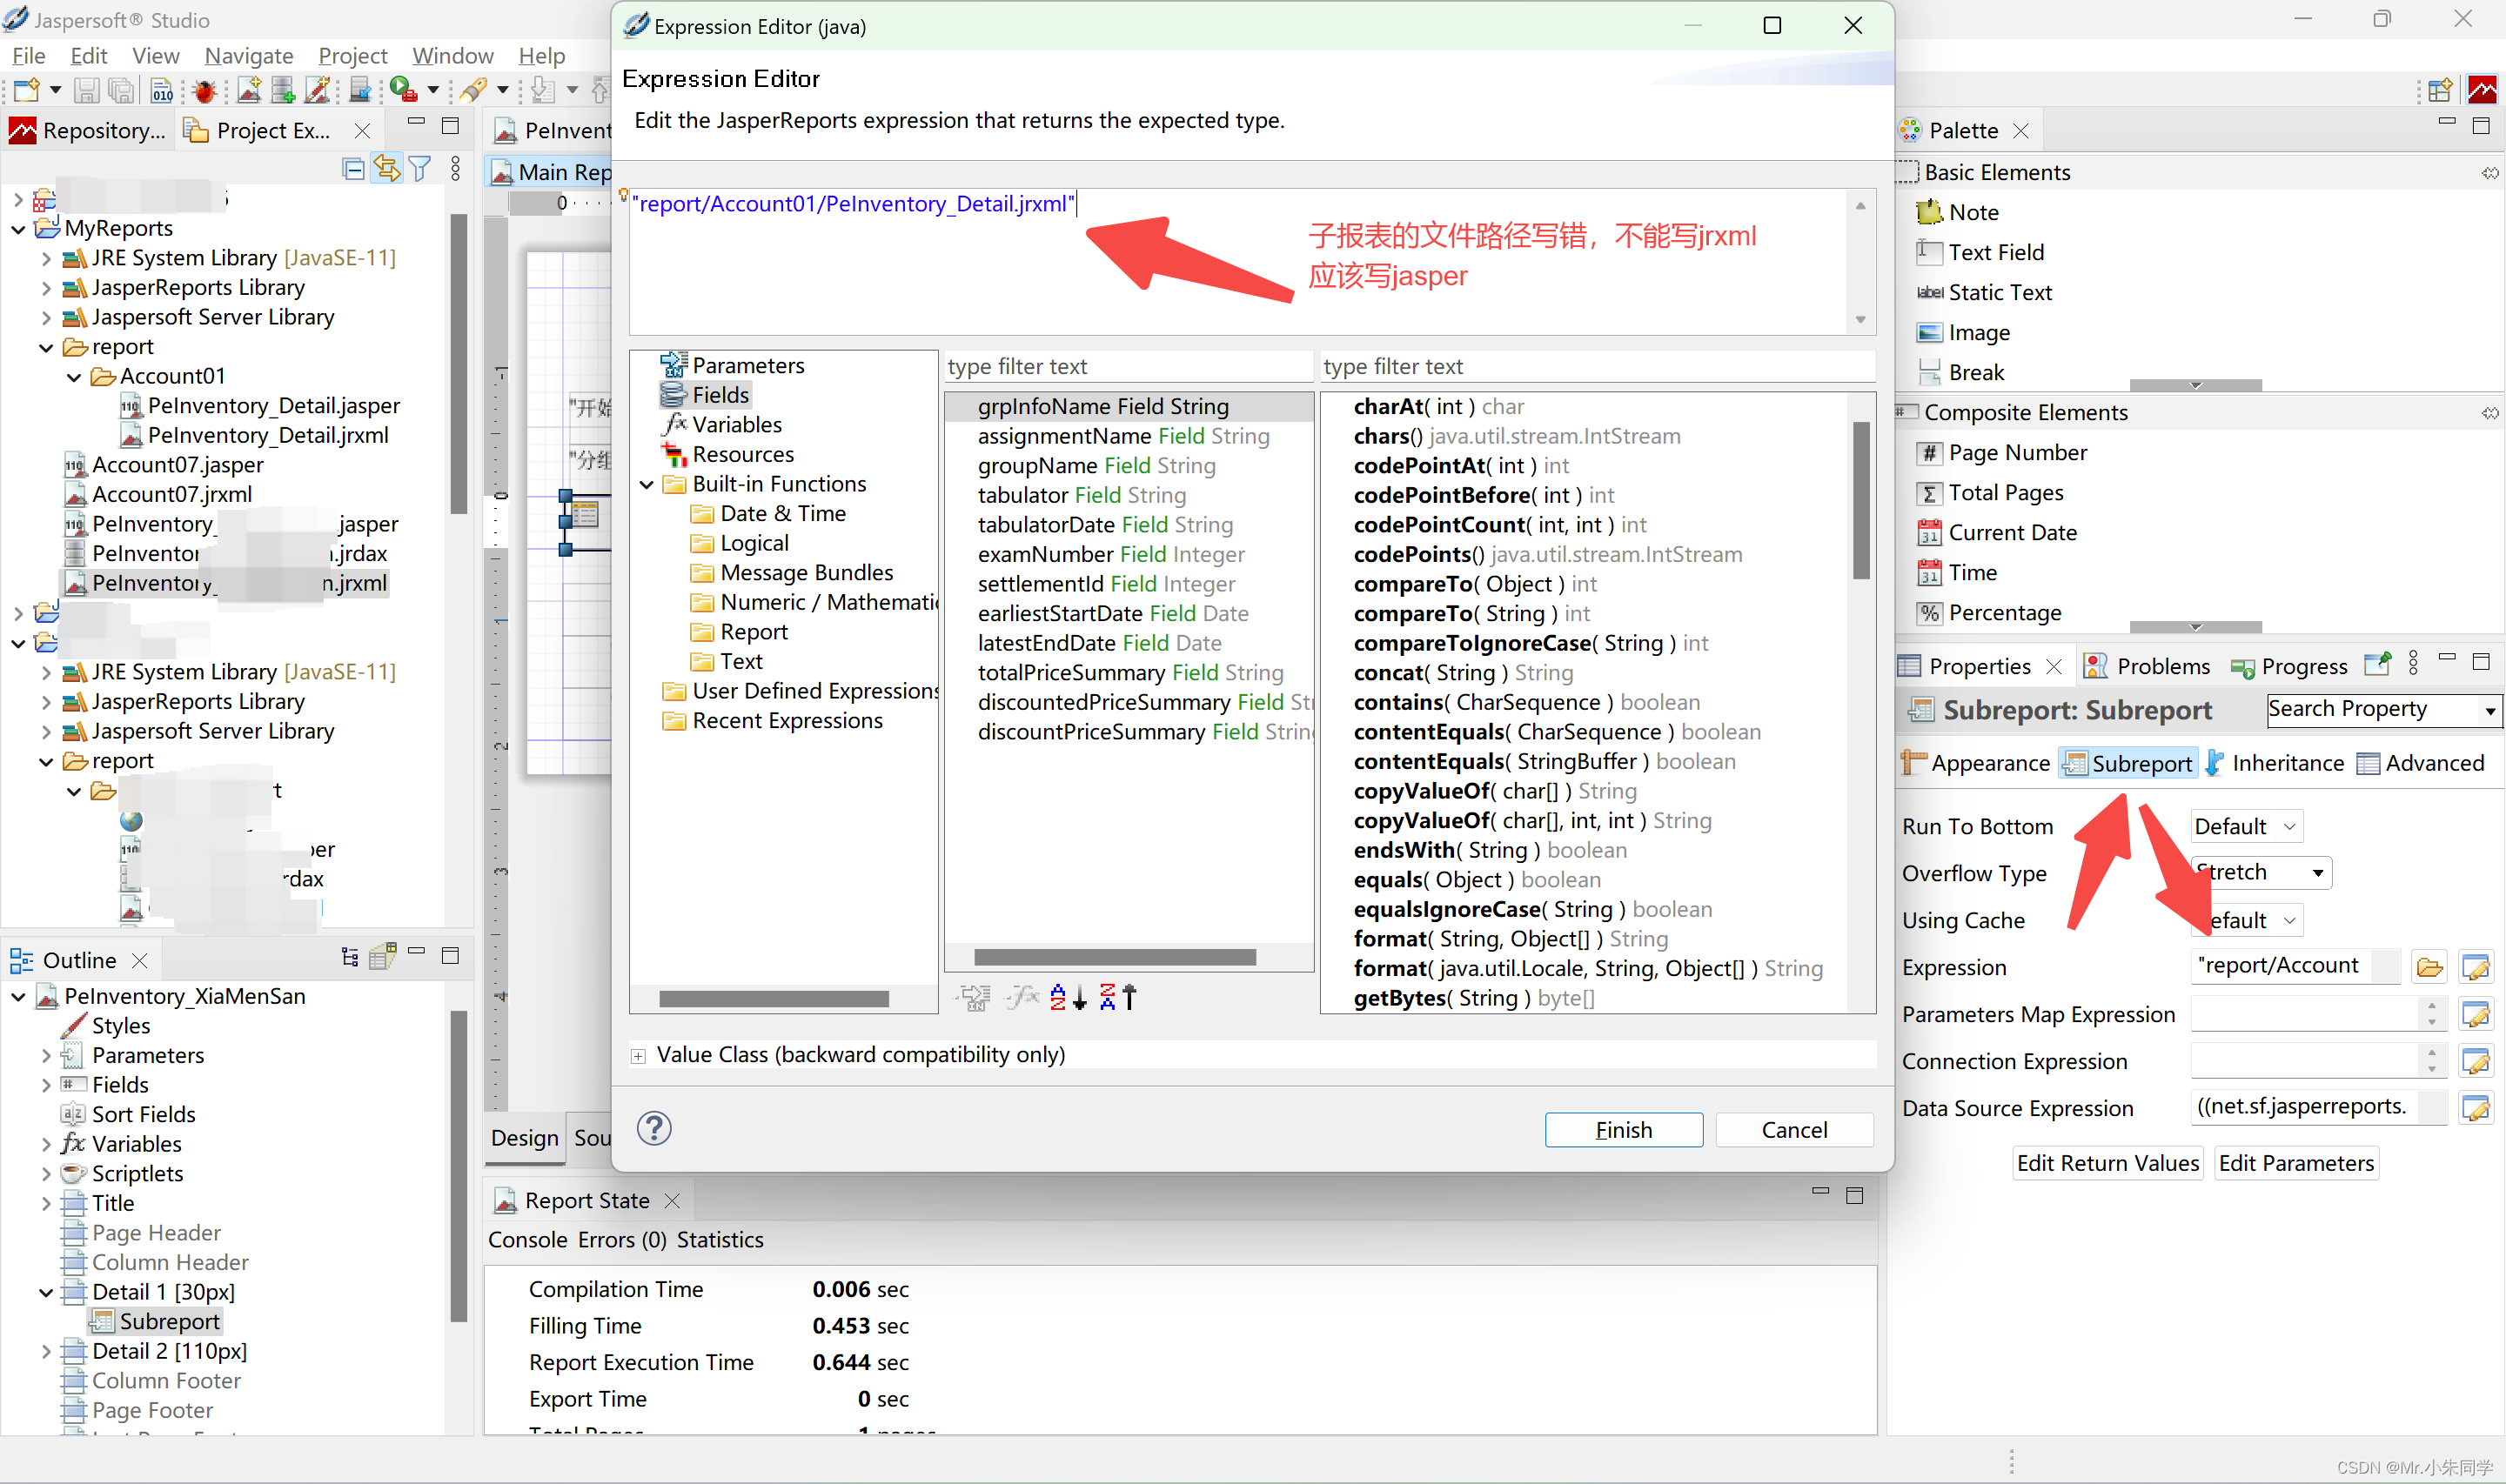
Task: Click the debug ladybug icon in toolbar
Action: pyautogui.click(x=204, y=90)
